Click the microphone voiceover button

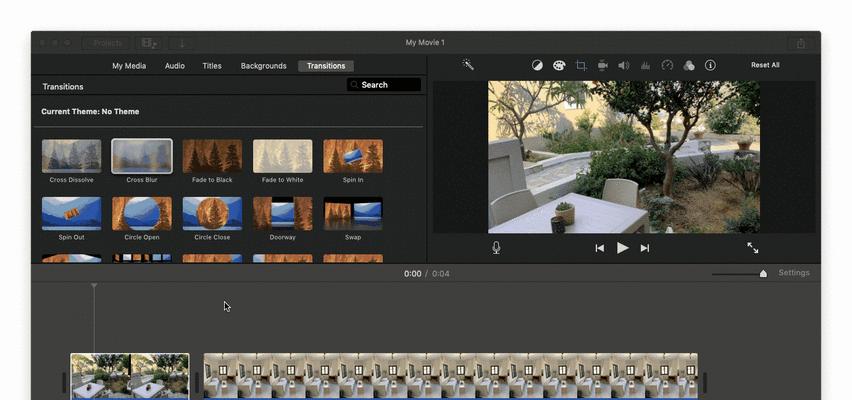[496, 248]
